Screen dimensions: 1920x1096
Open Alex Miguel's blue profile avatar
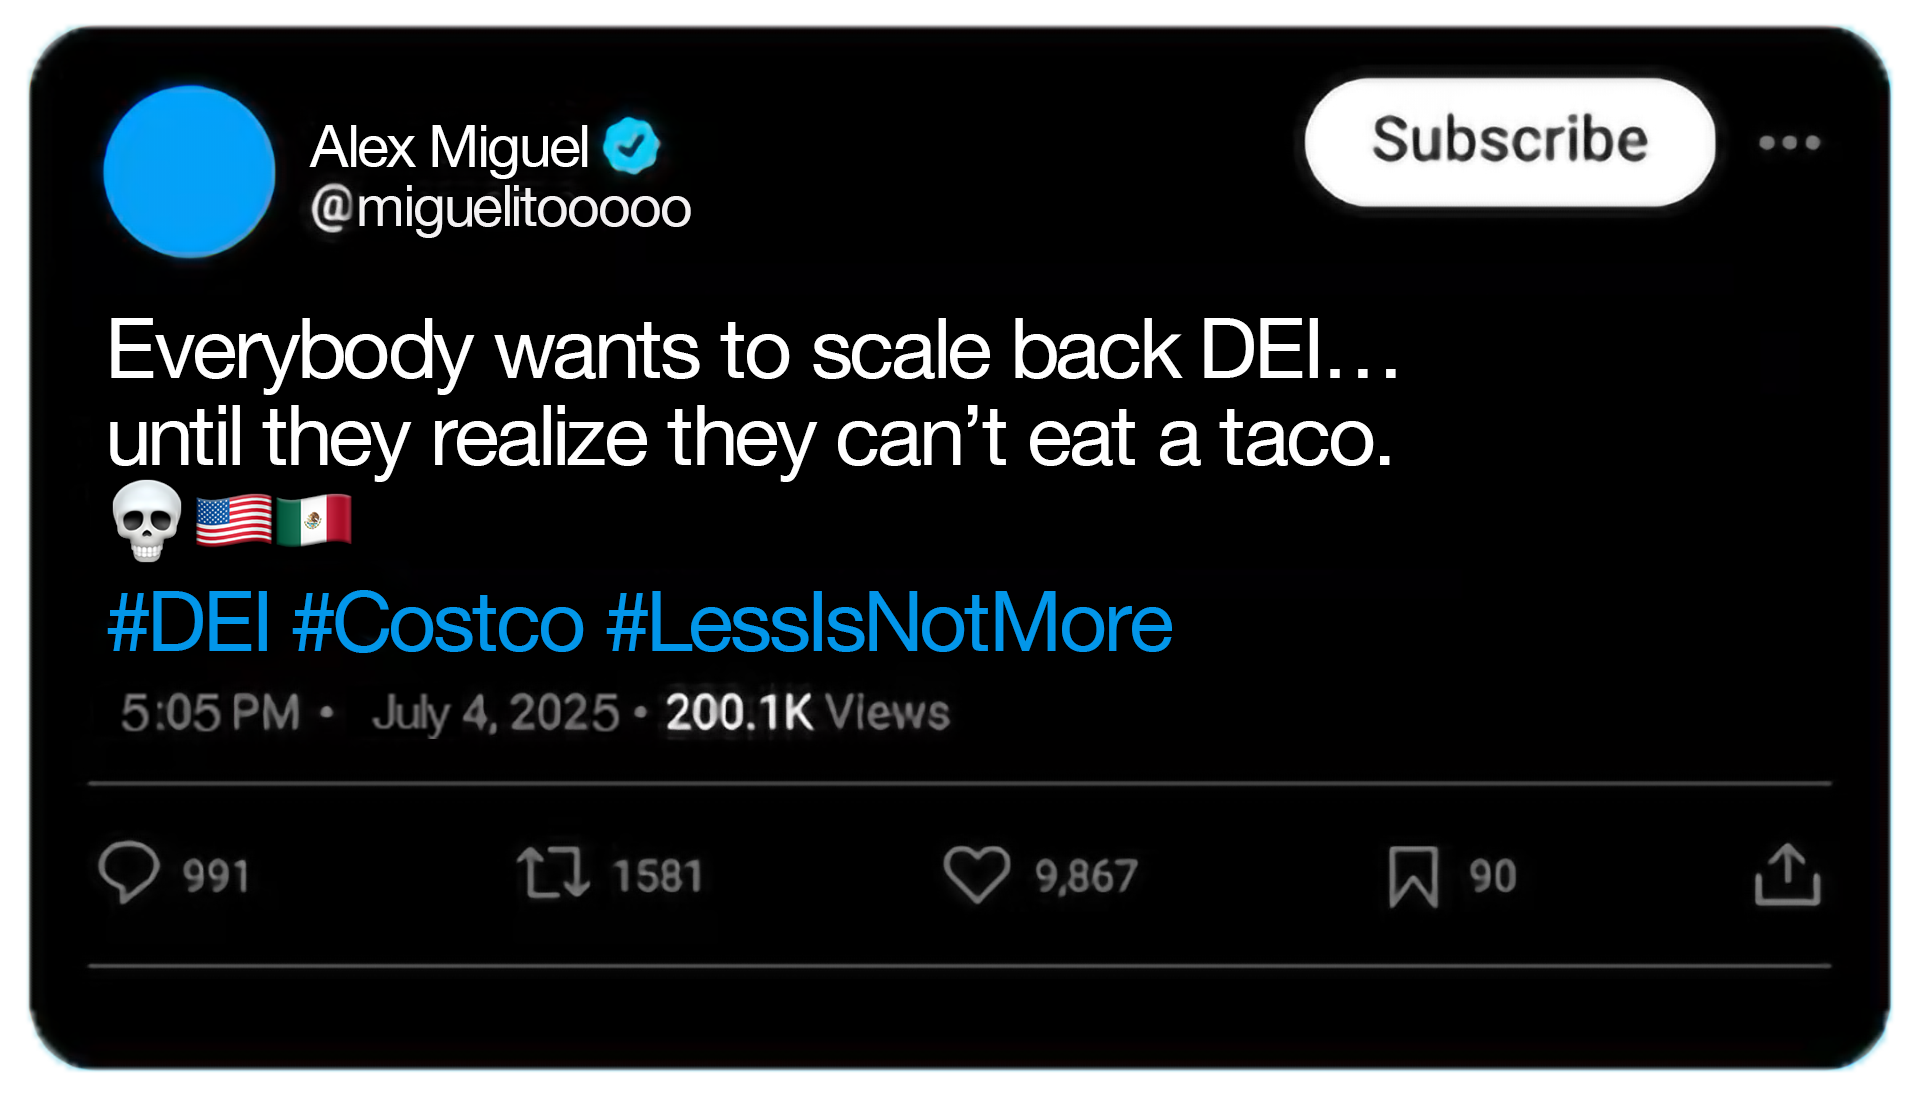tap(189, 172)
